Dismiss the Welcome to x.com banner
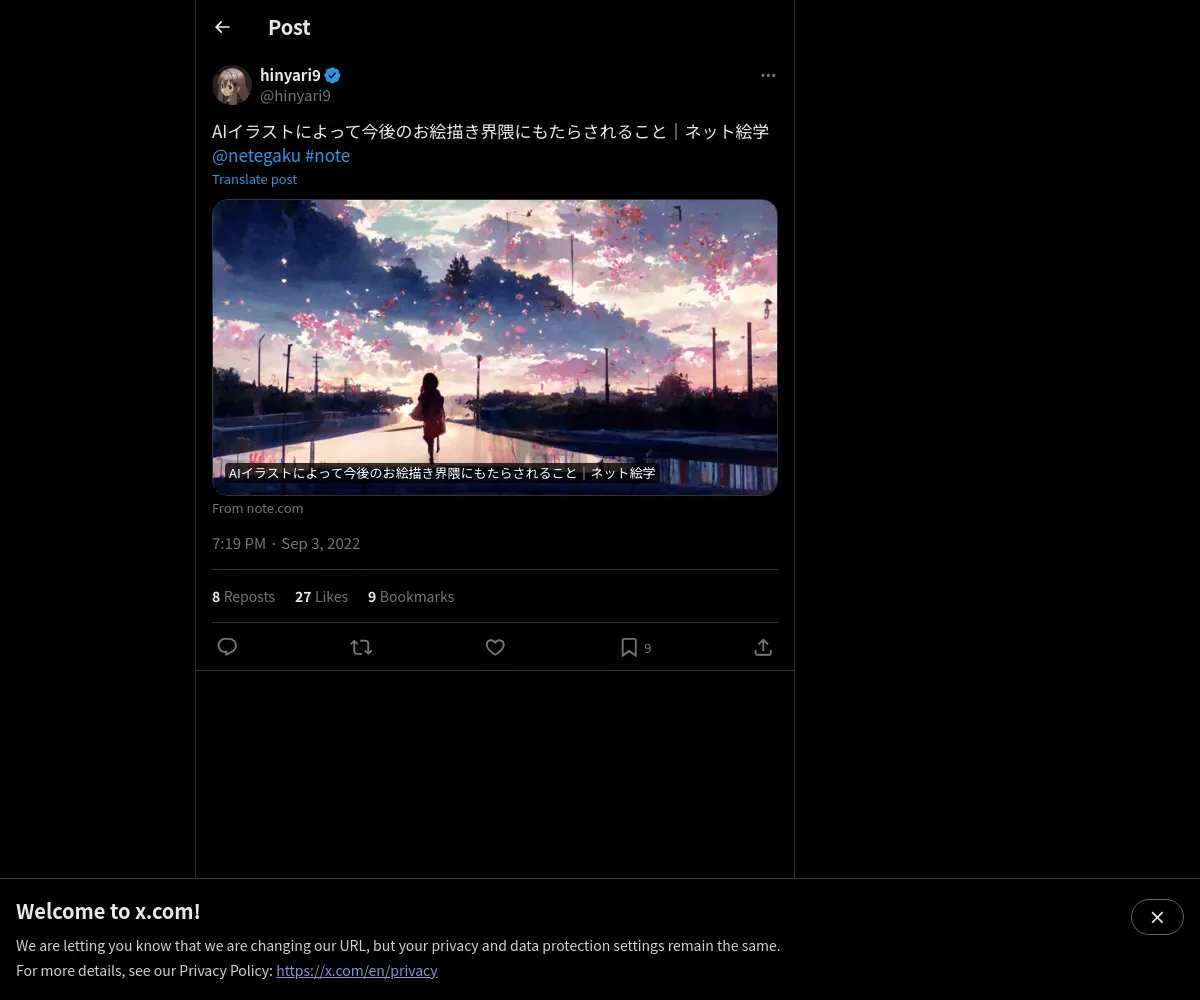 1157,917
